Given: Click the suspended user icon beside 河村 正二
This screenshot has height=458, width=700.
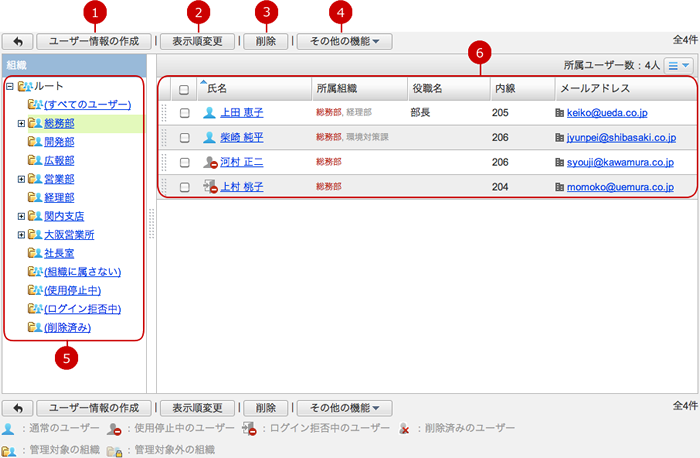Looking at the screenshot, I should pyautogui.click(x=210, y=162).
